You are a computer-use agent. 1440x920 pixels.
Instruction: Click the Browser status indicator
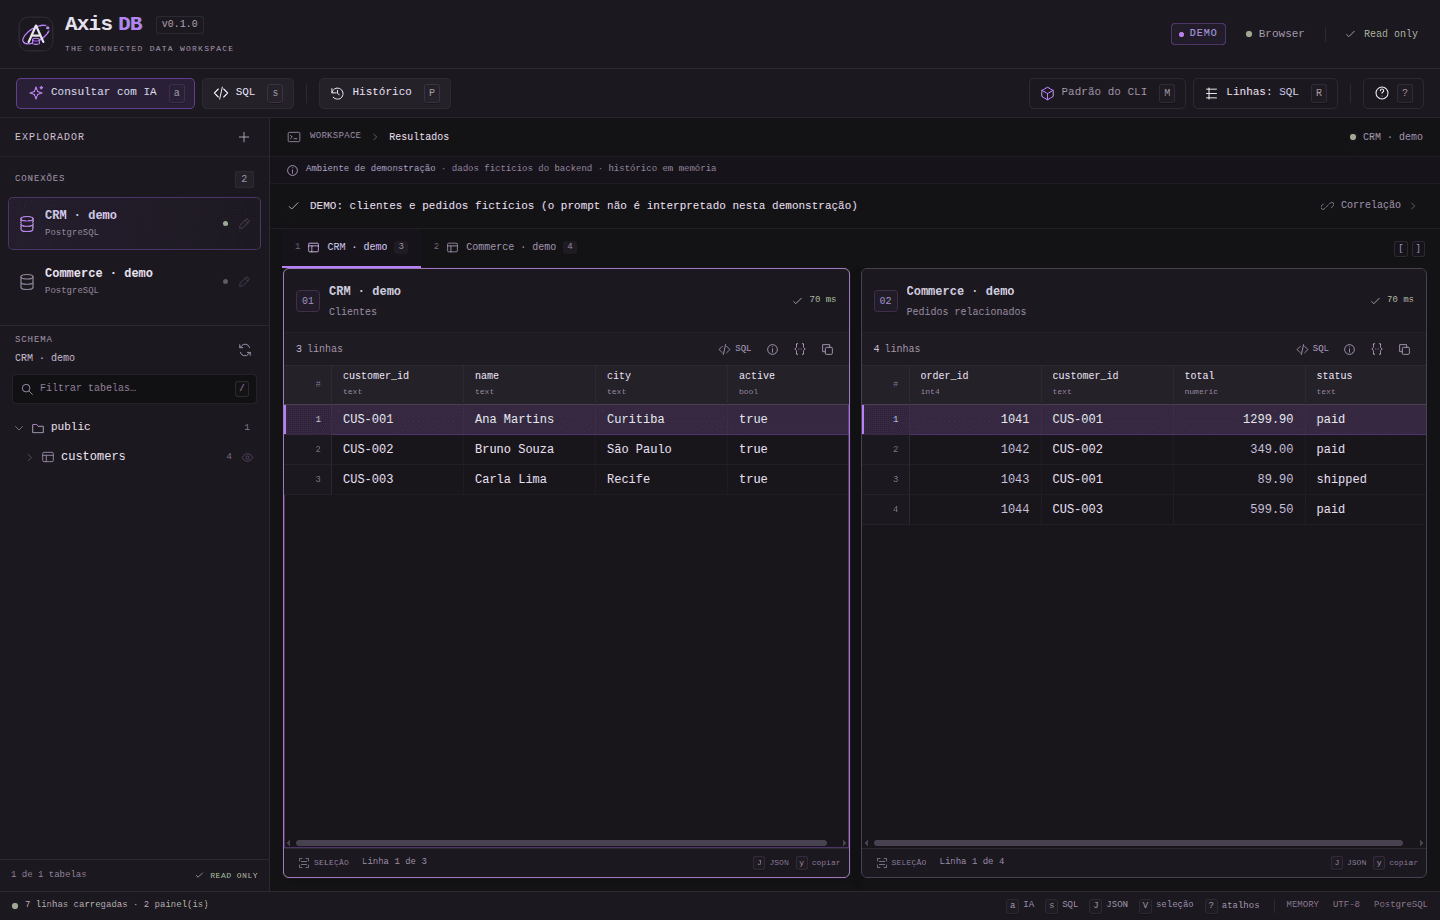(x=1275, y=34)
